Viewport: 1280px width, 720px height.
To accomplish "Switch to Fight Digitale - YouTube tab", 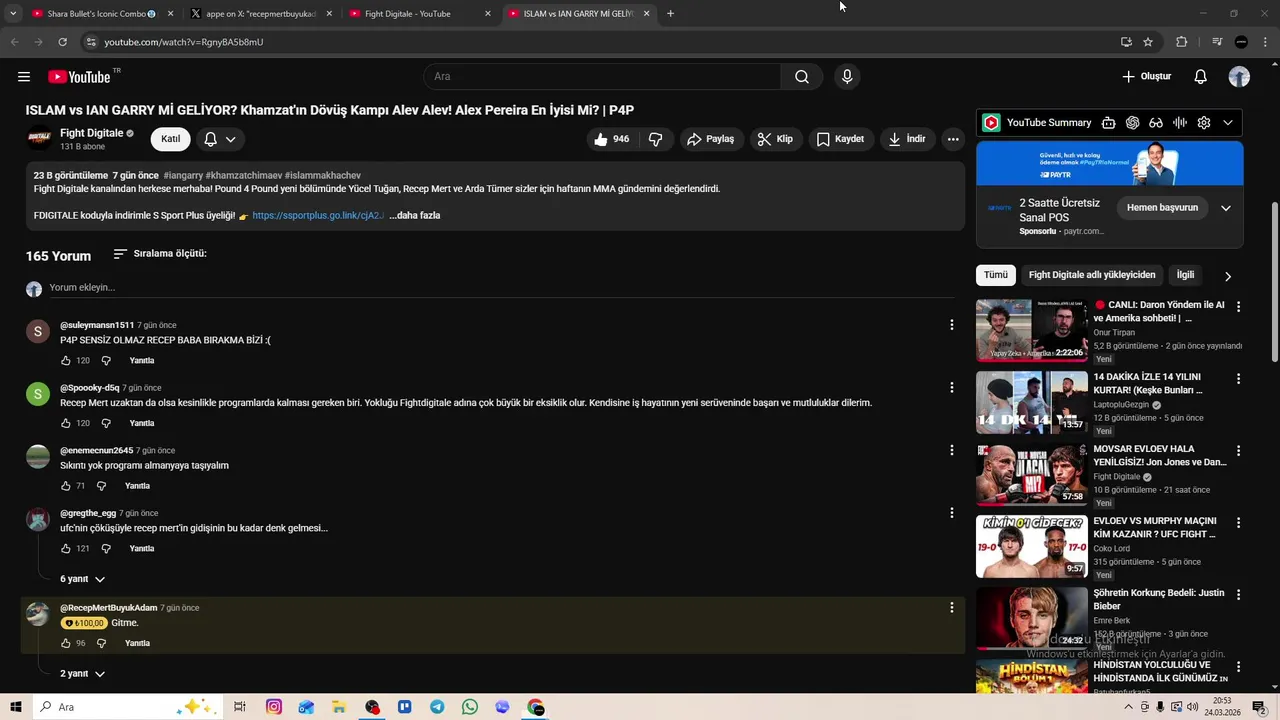I will pyautogui.click(x=419, y=14).
